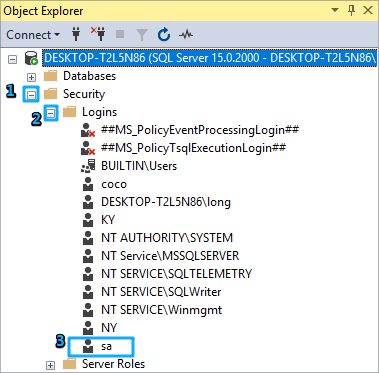Click the user icon beside NT SERVICE\SQLTELEMETRY
Screen dimensions: 379x373
(88, 274)
